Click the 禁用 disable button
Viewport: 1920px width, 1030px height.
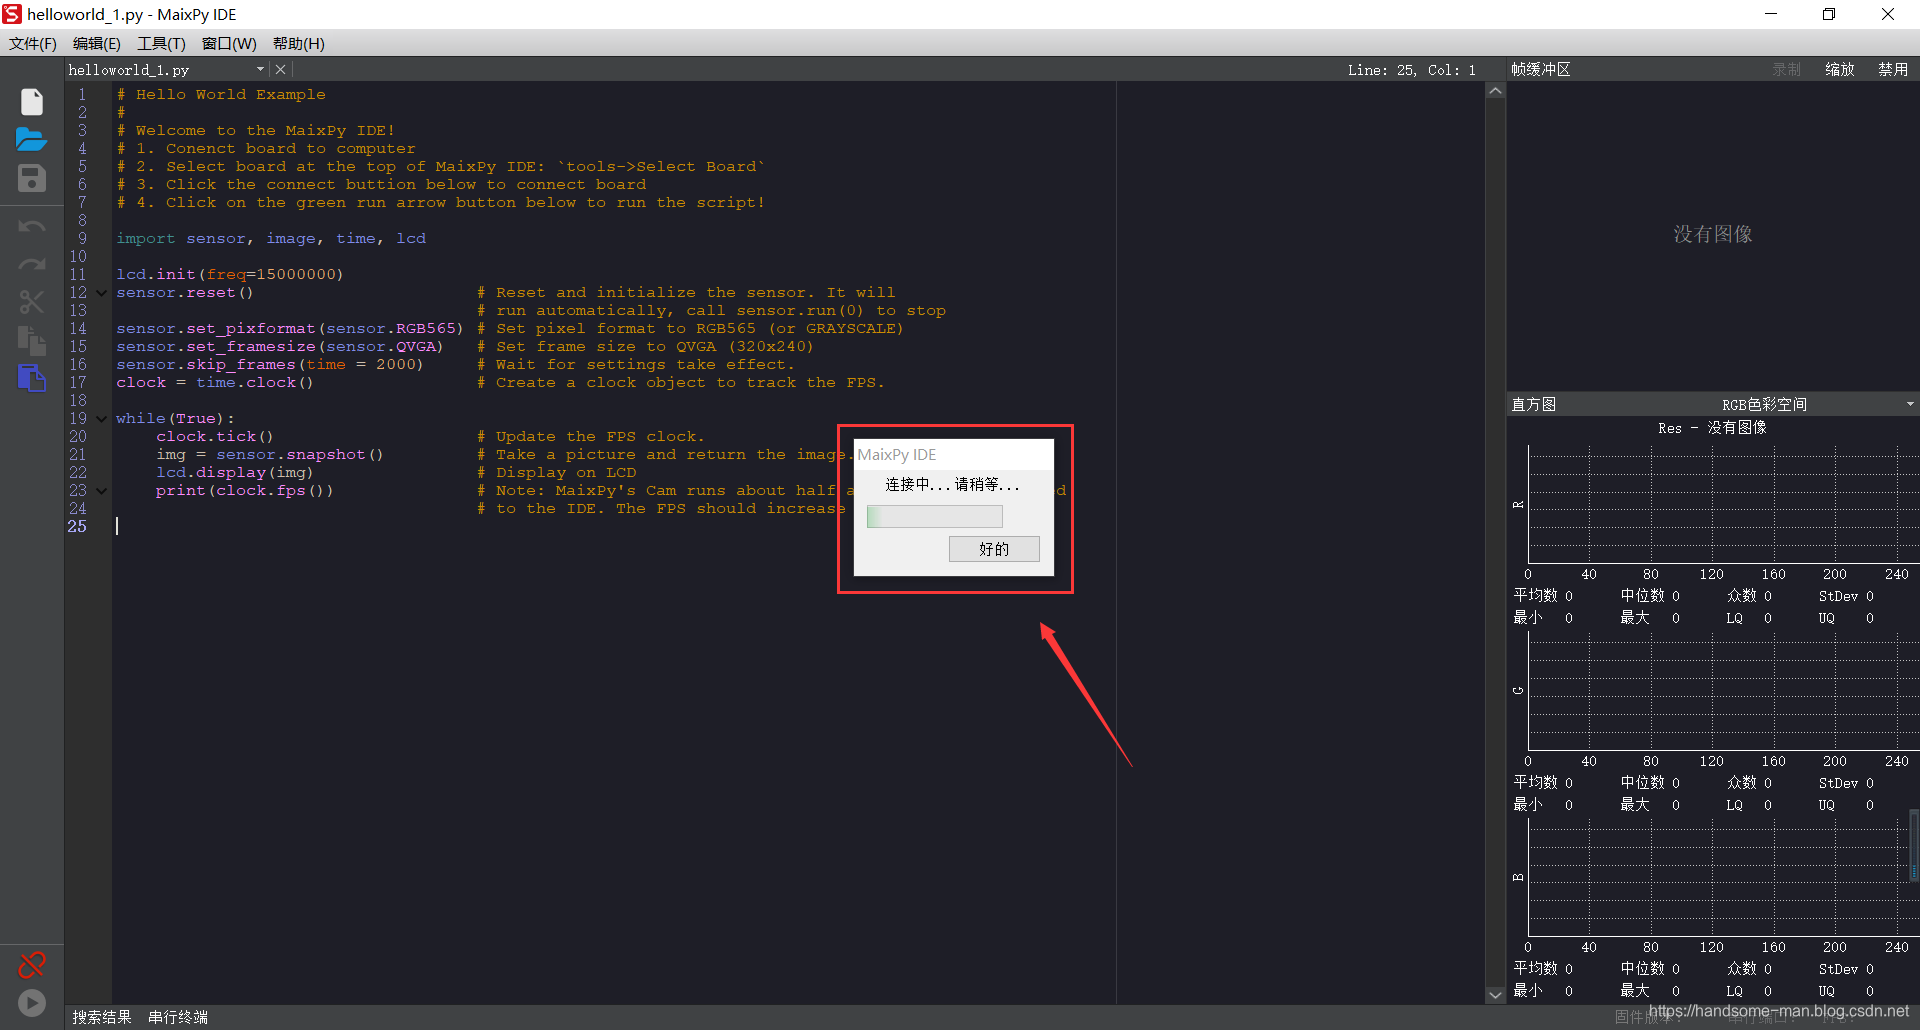(1893, 69)
